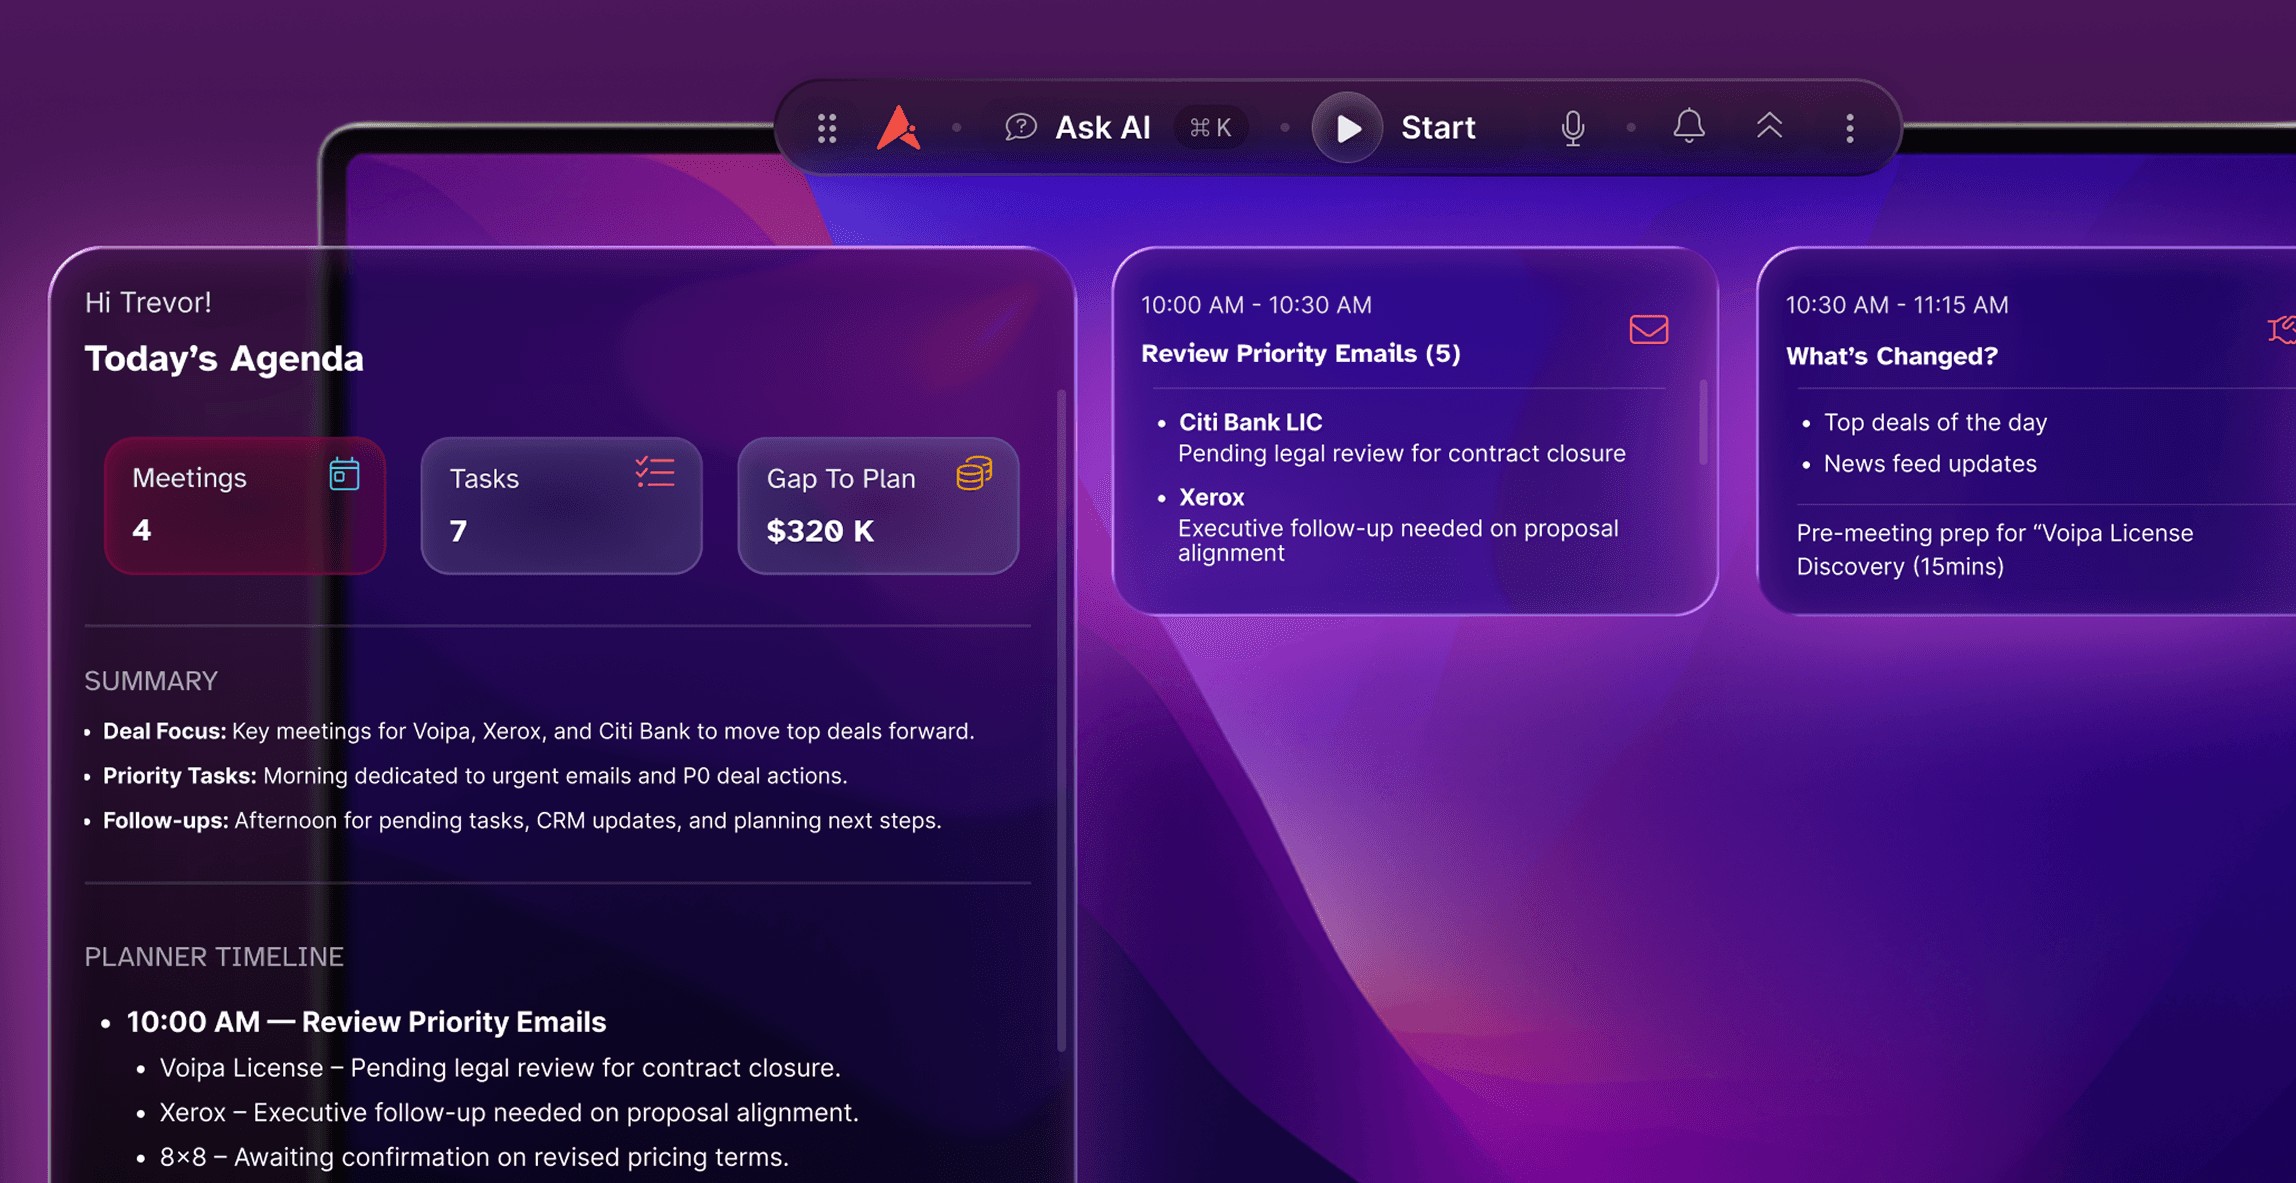The image size is (2296, 1183).
Task: Open the Meetings card
Action: (x=245, y=505)
